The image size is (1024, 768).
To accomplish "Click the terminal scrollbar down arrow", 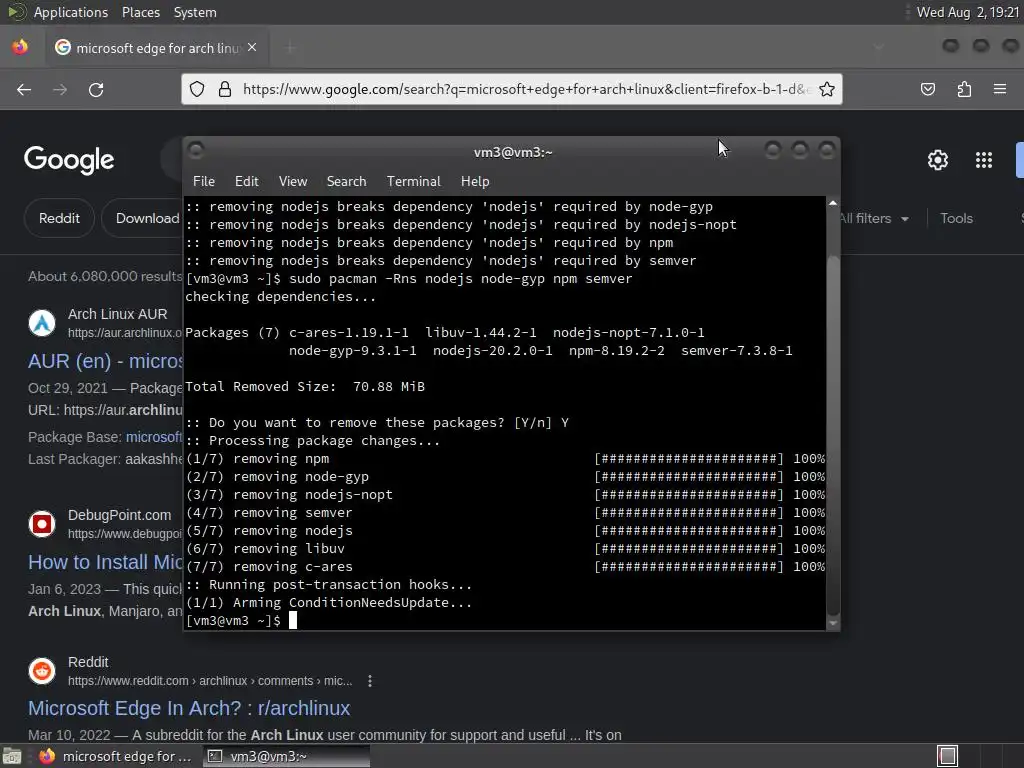I will pos(833,624).
